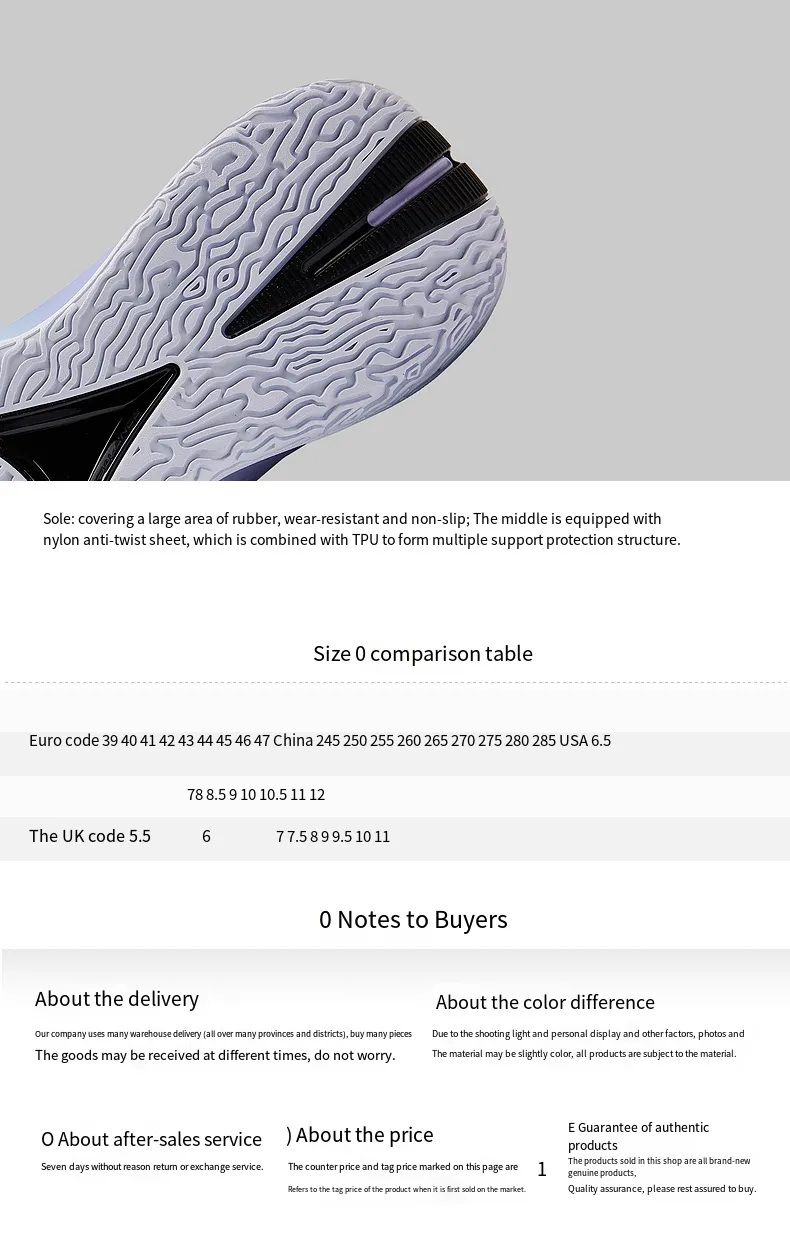Open About the delivery section
Viewport: 790px width, 1242px height.
[117, 999]
